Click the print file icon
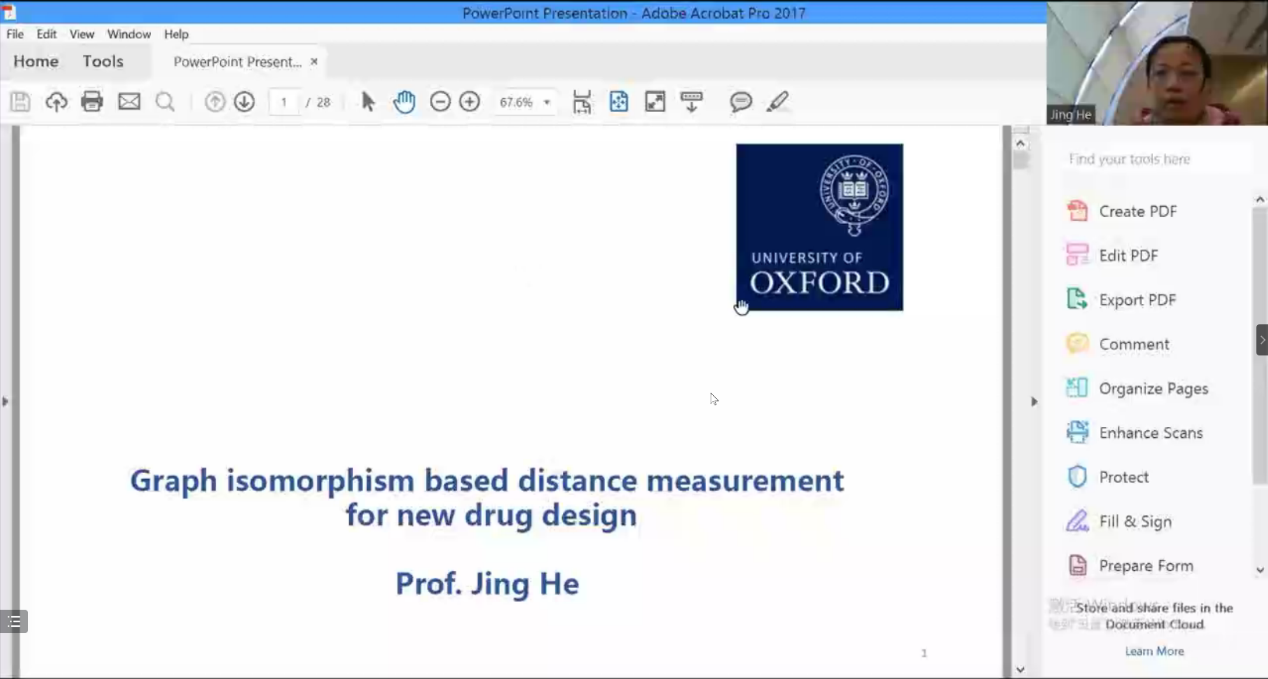The image size is (1268, 679). 92,101
